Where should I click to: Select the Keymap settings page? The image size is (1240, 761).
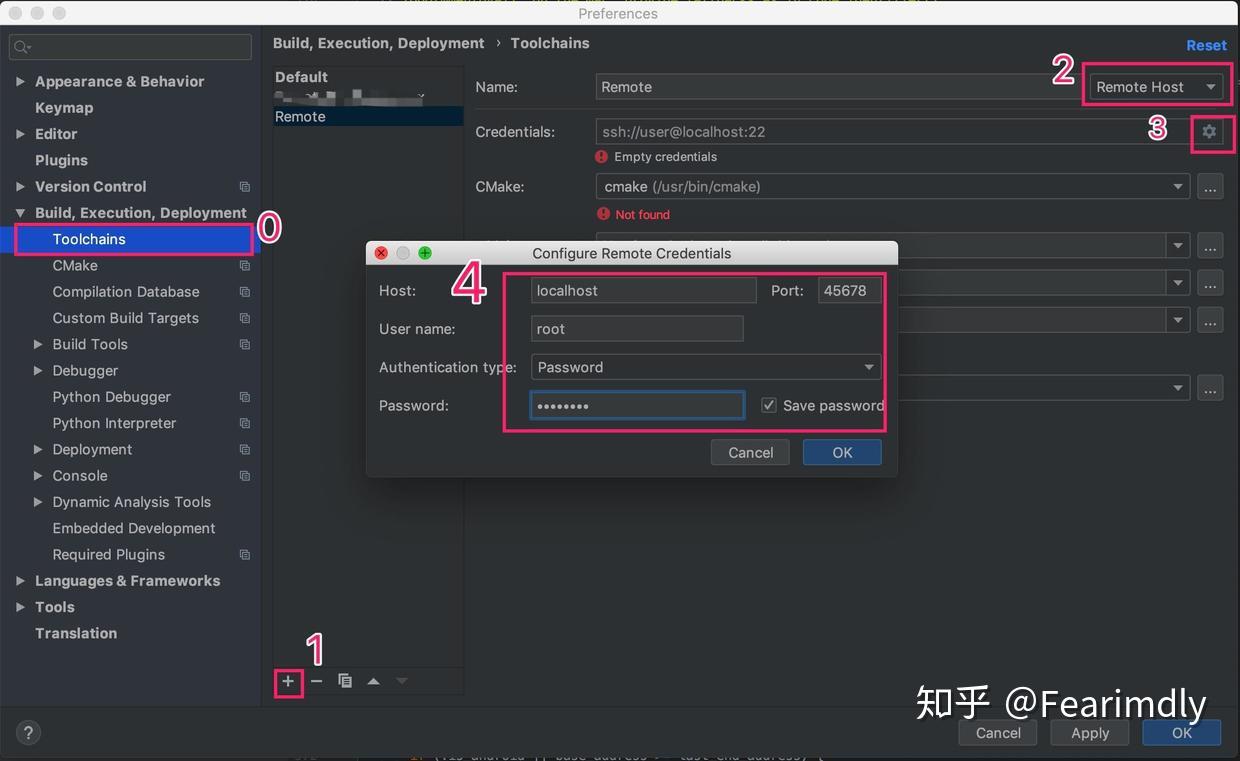pos(63,107)
